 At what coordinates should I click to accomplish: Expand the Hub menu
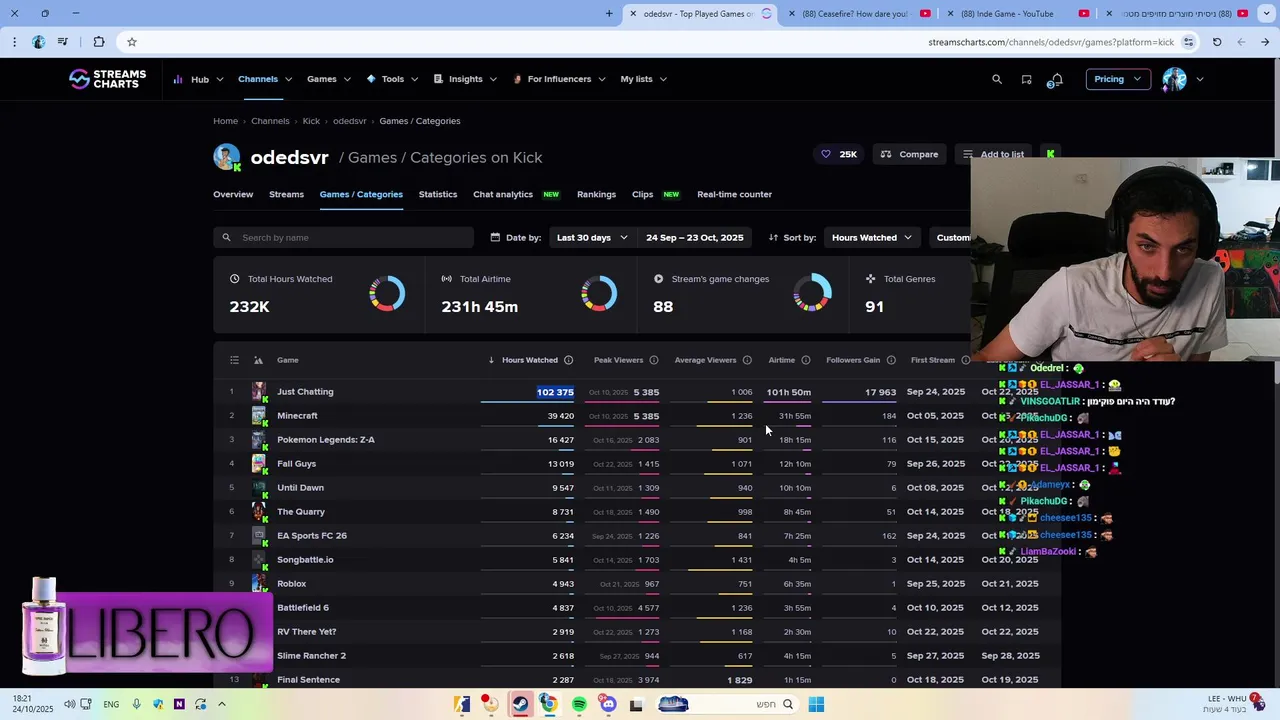[x=198, y=79]
